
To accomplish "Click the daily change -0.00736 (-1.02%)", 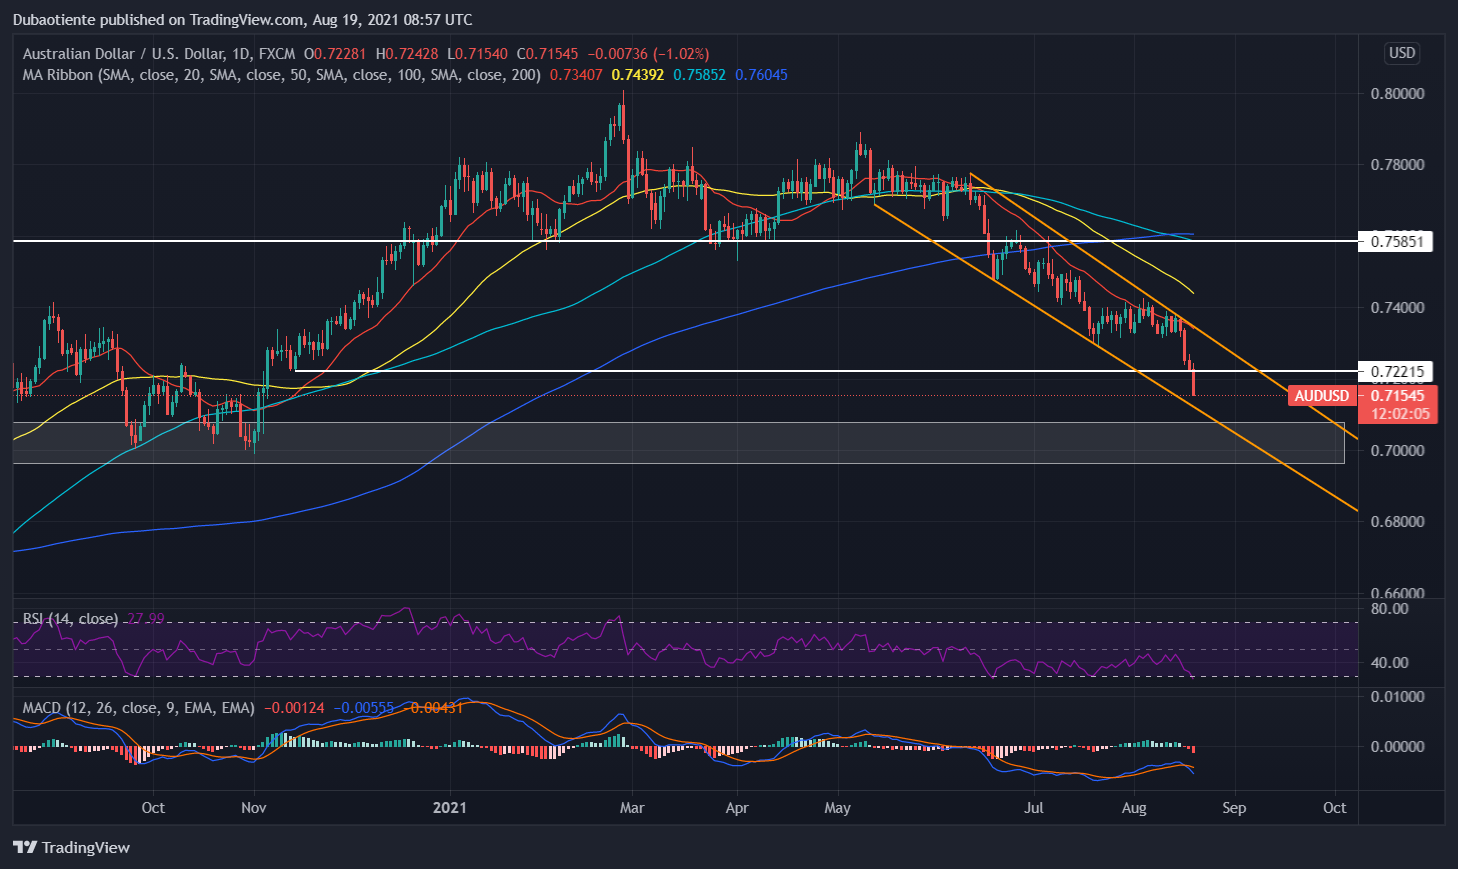I will (x=647, y=54).
